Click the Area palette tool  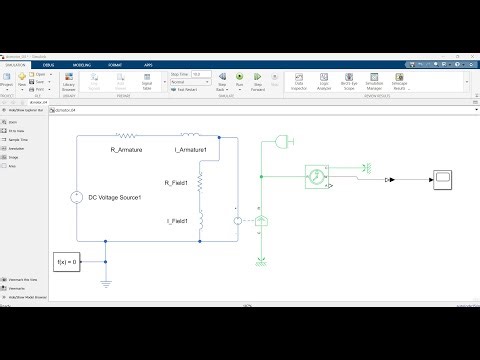click(9, 166)
